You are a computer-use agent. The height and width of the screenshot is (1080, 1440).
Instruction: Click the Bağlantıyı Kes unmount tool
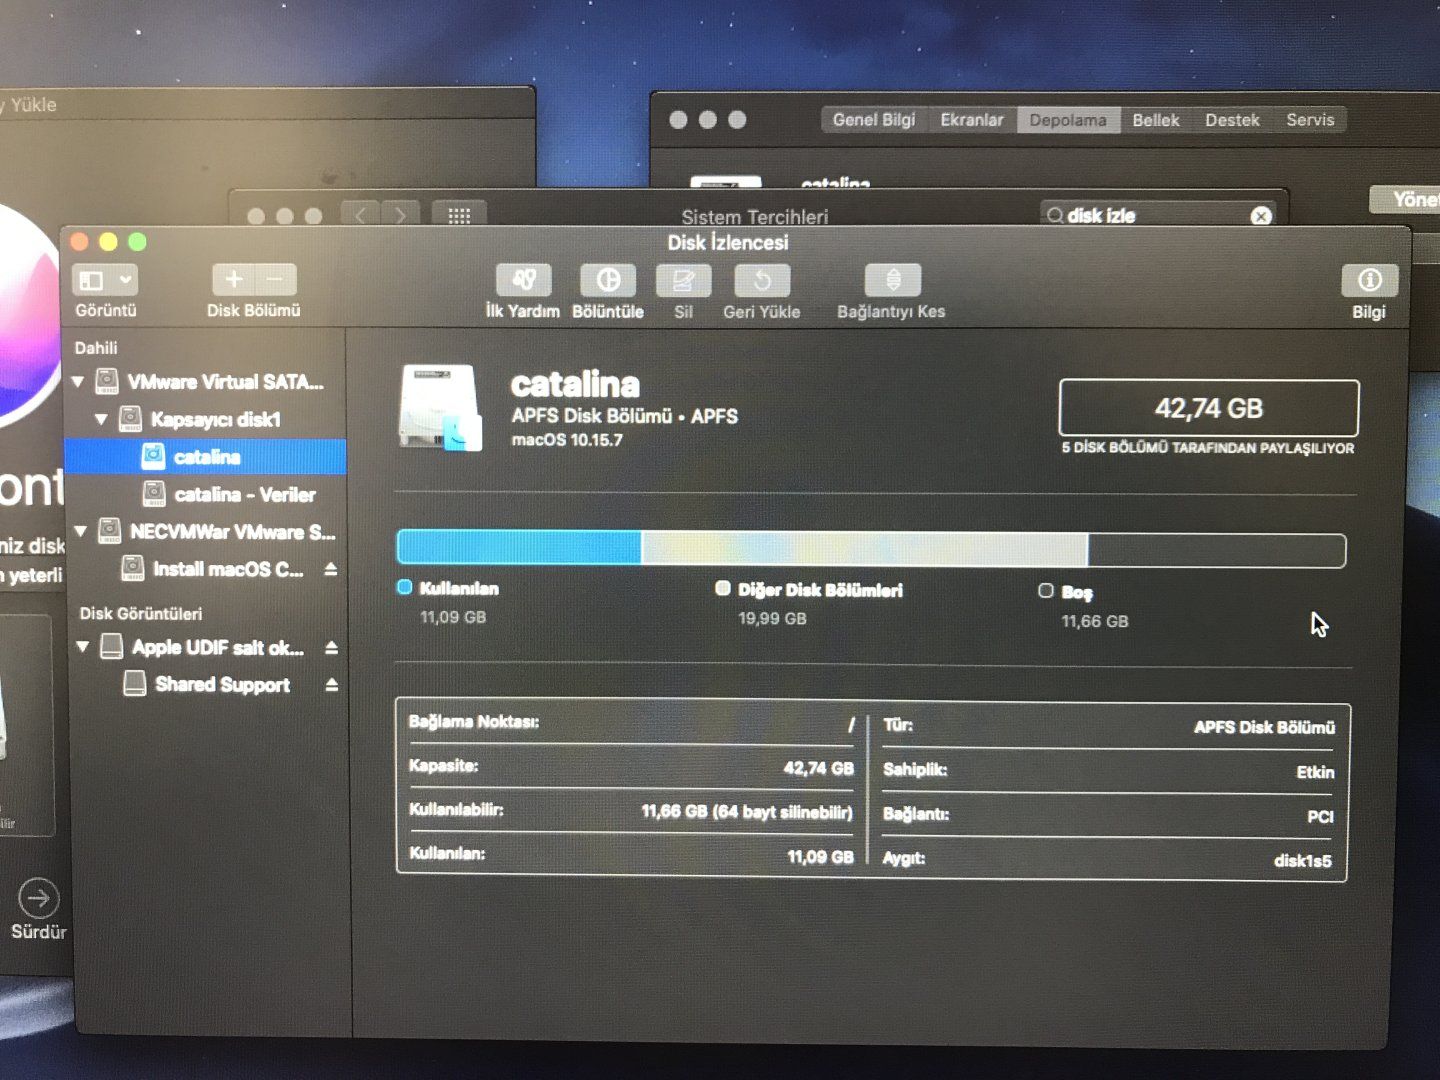(893, 280)
